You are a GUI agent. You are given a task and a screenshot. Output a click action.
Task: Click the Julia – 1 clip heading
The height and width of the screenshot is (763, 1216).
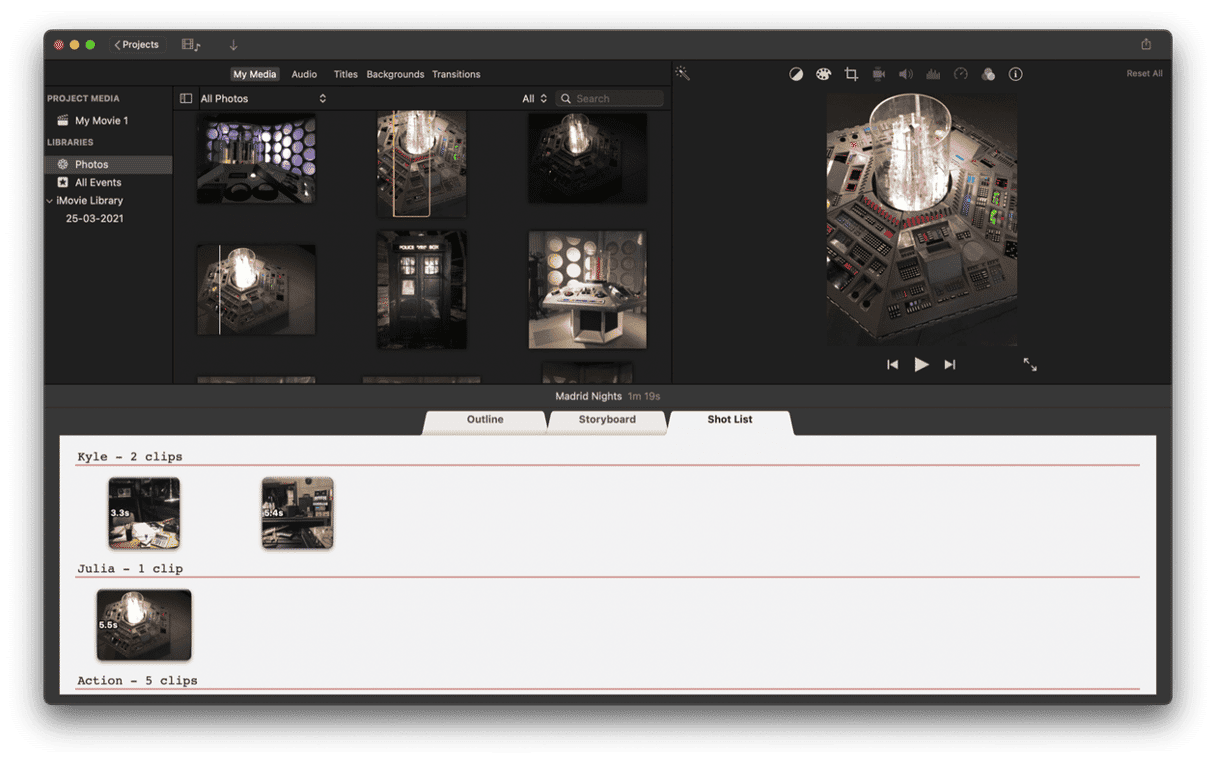point(130,569)
